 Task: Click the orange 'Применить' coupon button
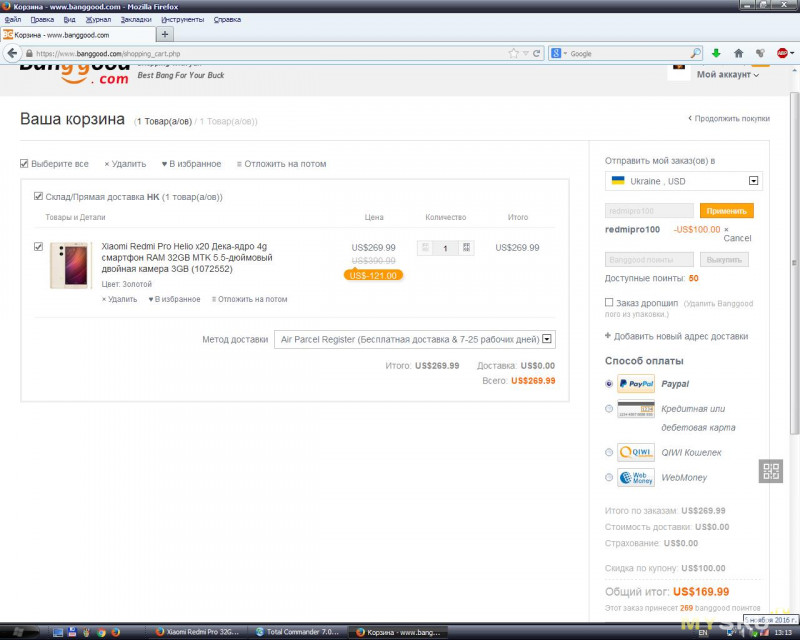(x=727, y=211)
